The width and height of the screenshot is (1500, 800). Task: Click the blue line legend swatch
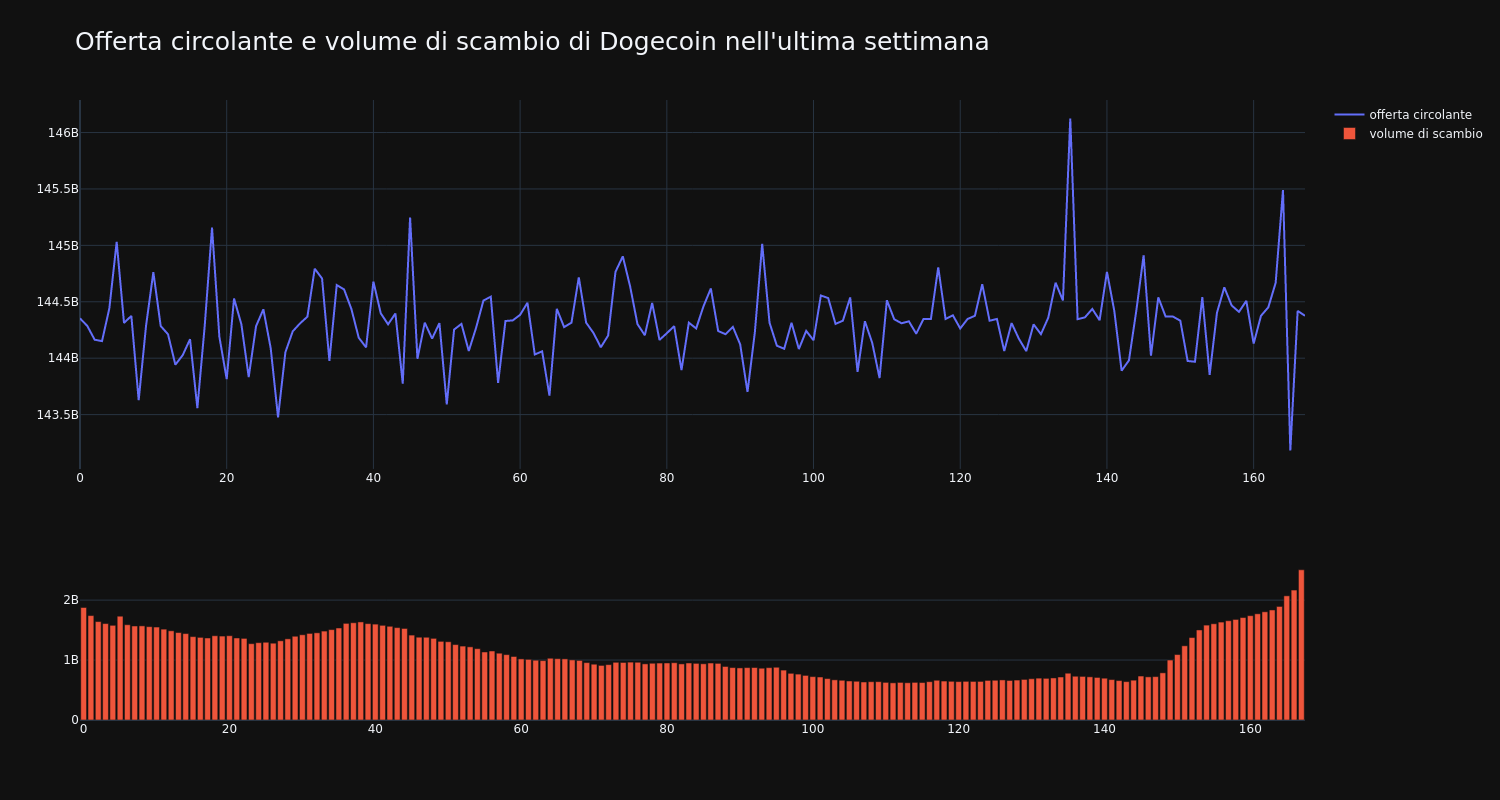pyautogui.click(x=1349, y=115)
